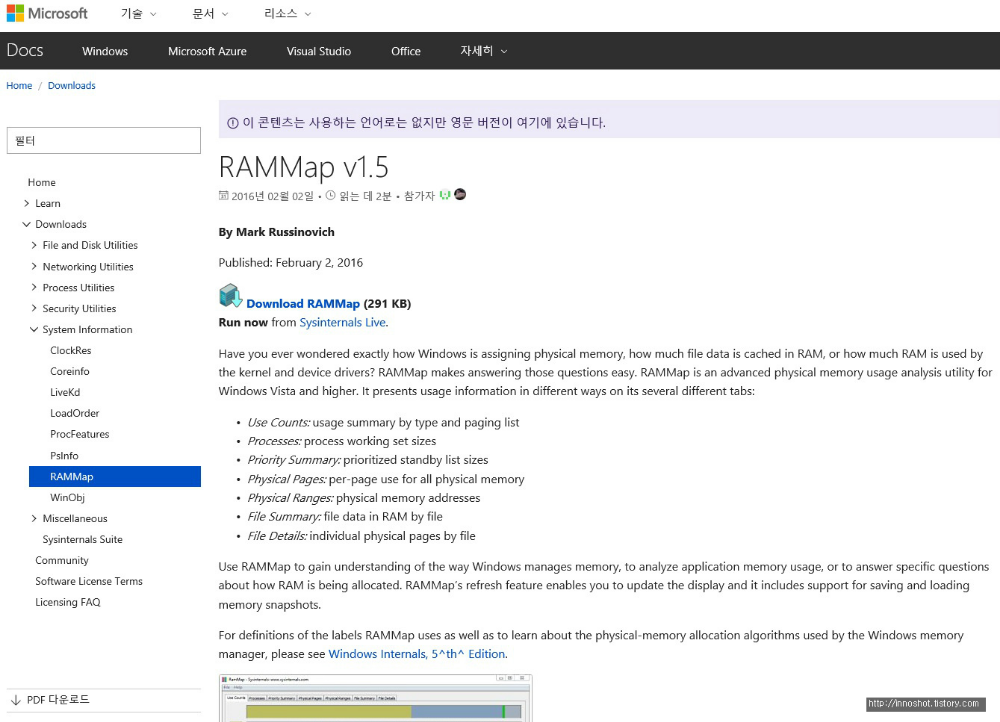Open Community in sidebar
1000x722 pixels.
62,560
